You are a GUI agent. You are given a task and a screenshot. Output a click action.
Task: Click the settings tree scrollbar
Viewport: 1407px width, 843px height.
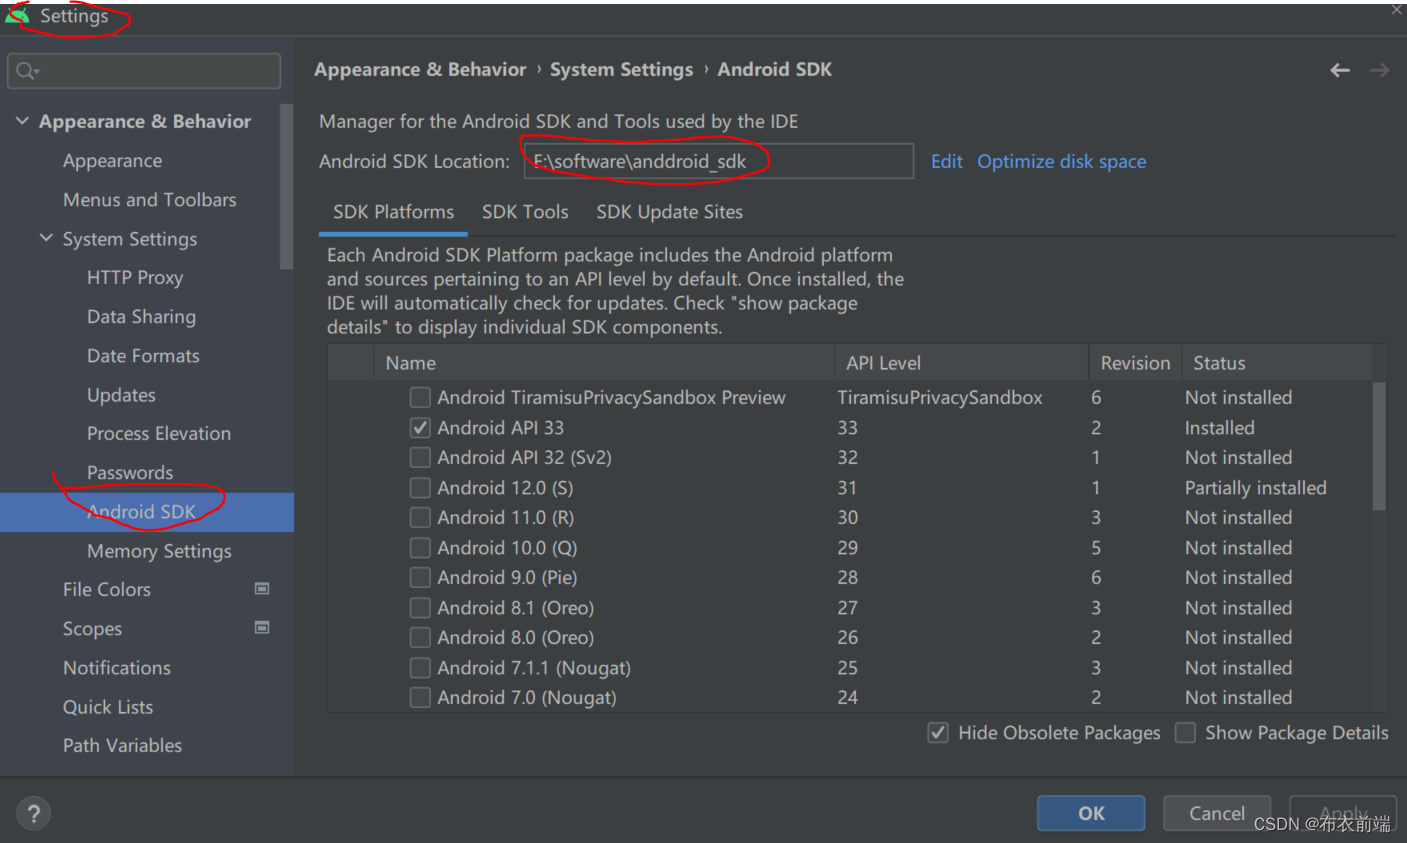287,187
